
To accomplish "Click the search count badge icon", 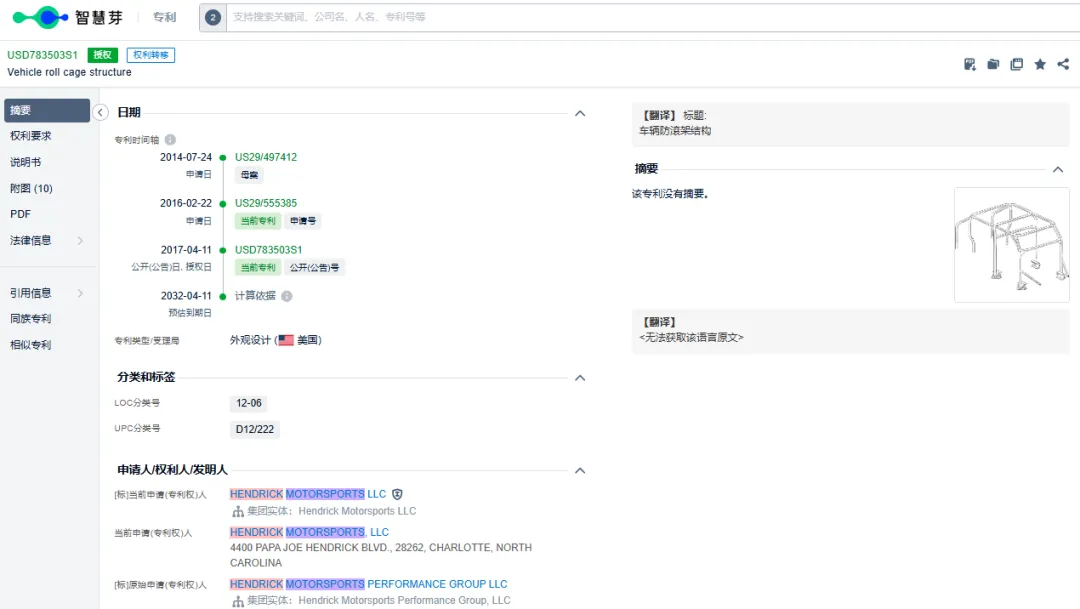I will pyautogui.click(x=213, y=17).
